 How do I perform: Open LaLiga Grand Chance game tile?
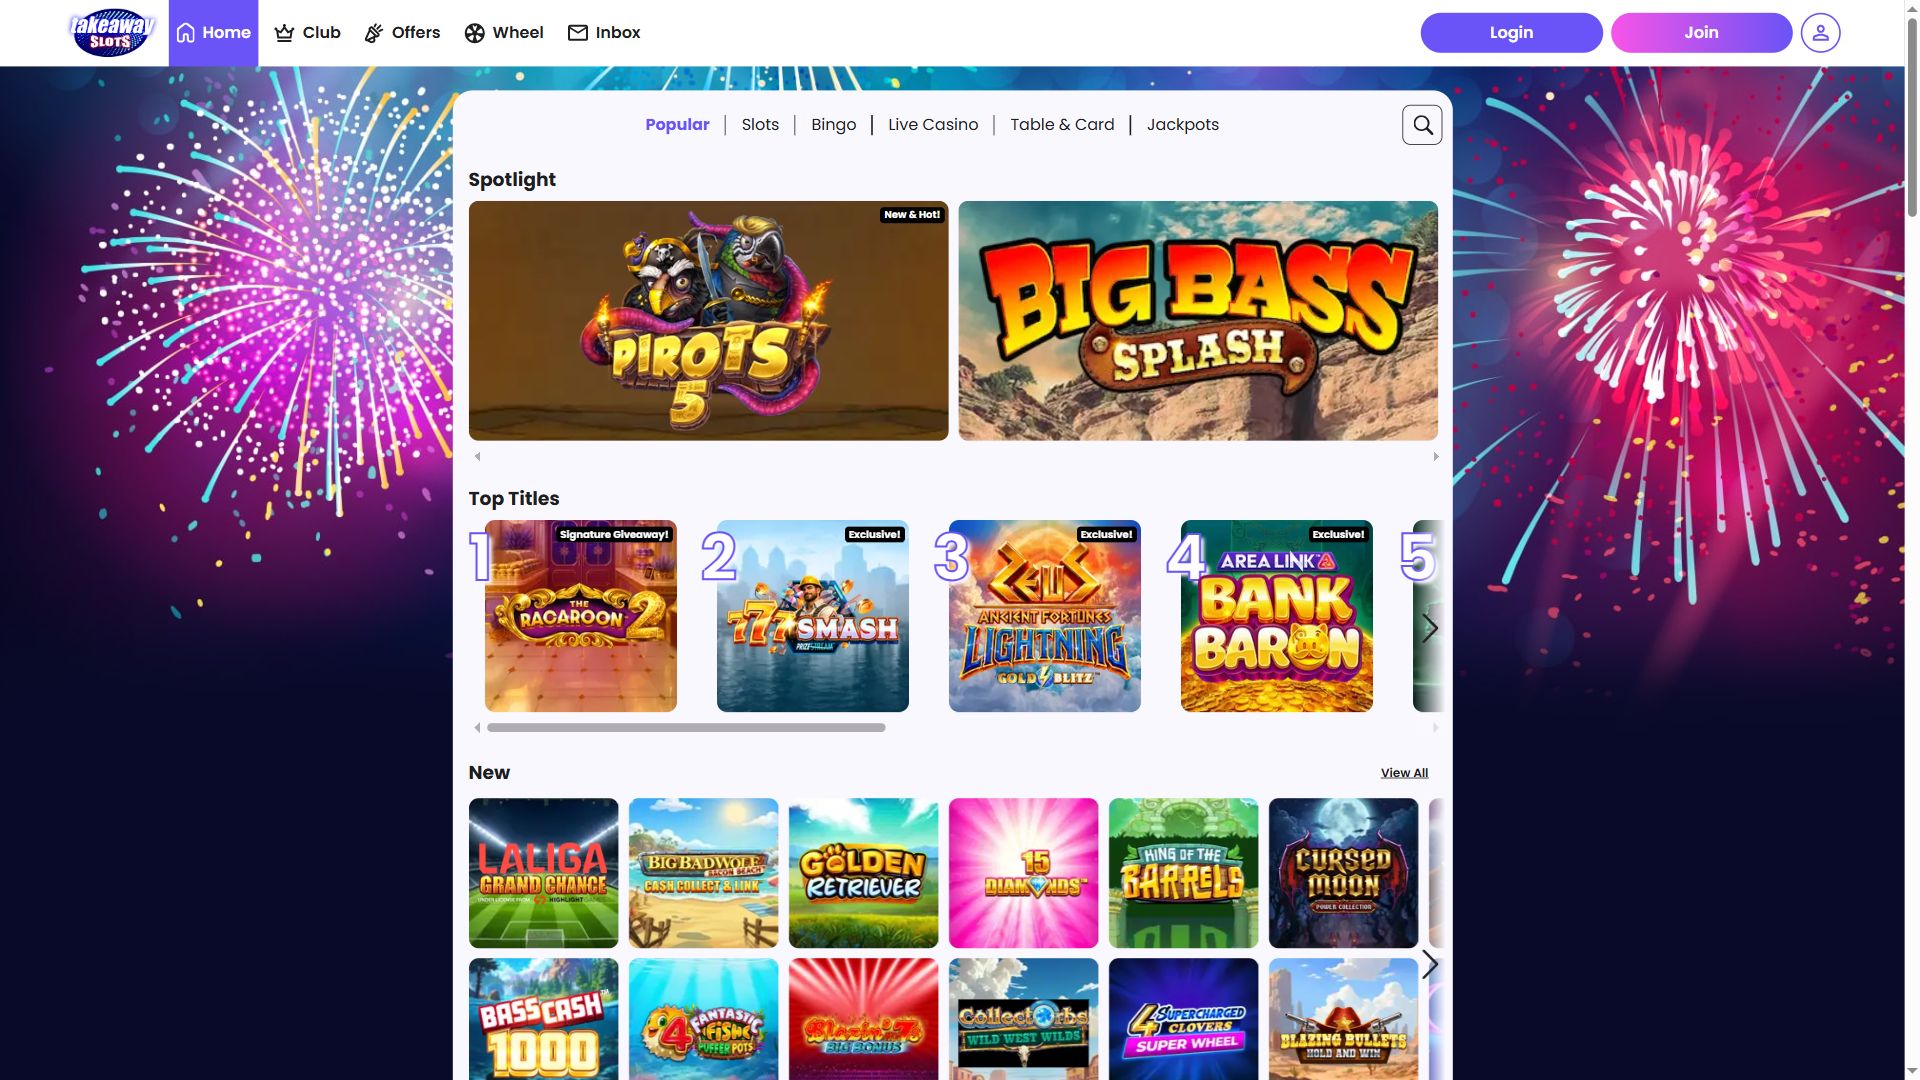pyautogui.click(x=544, y=873)
